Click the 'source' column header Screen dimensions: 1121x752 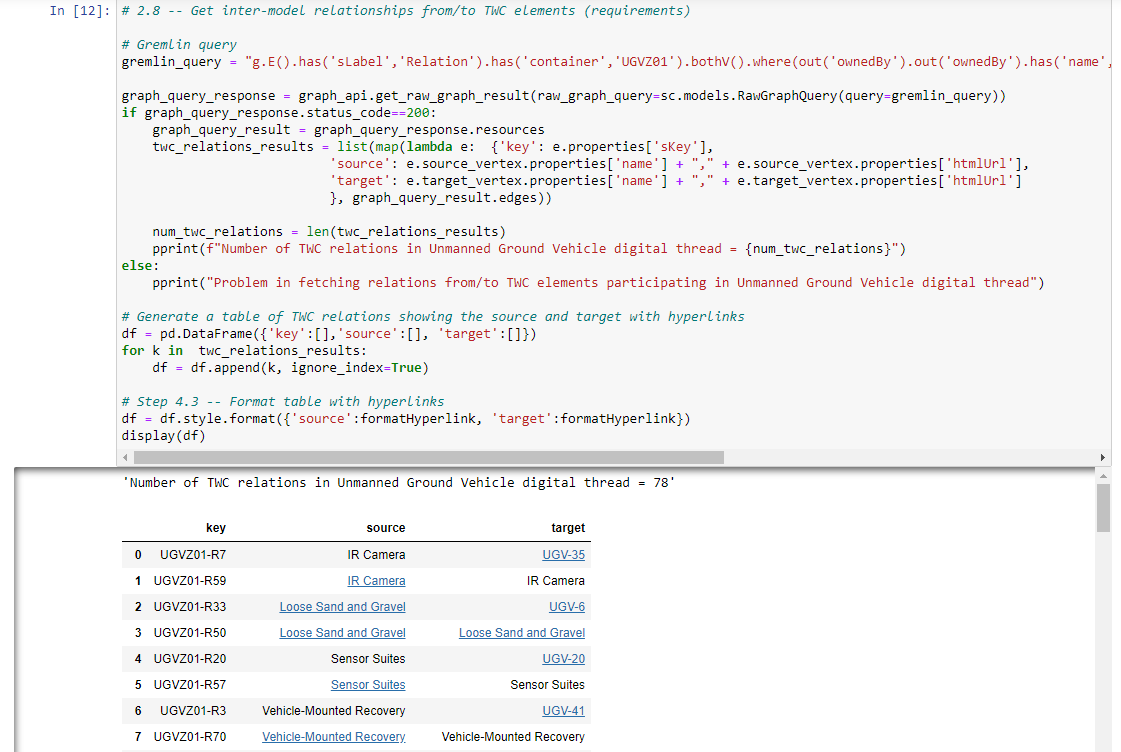pos(386,528)
